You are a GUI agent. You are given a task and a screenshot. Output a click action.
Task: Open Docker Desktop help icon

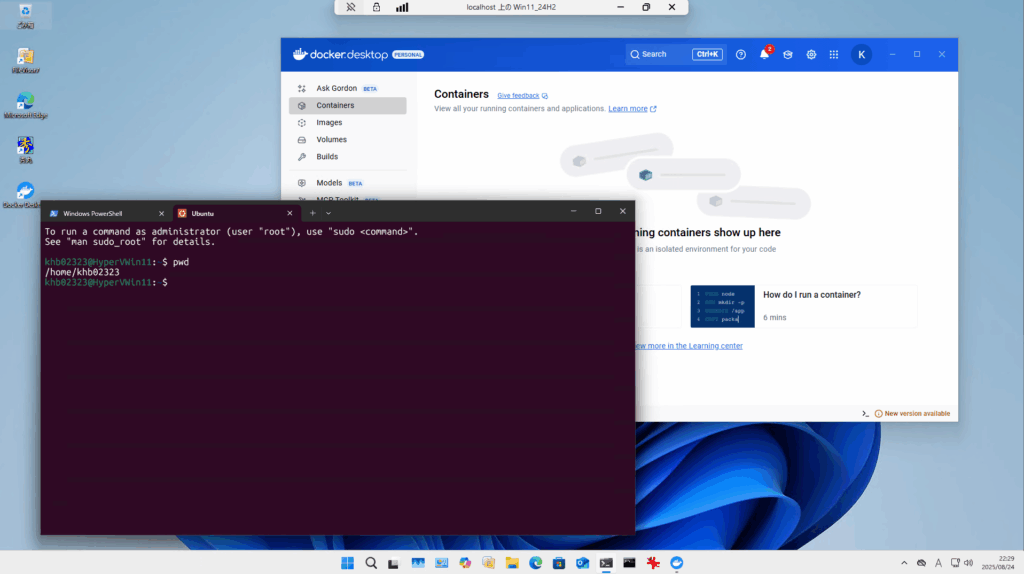(x=741, y=55)
